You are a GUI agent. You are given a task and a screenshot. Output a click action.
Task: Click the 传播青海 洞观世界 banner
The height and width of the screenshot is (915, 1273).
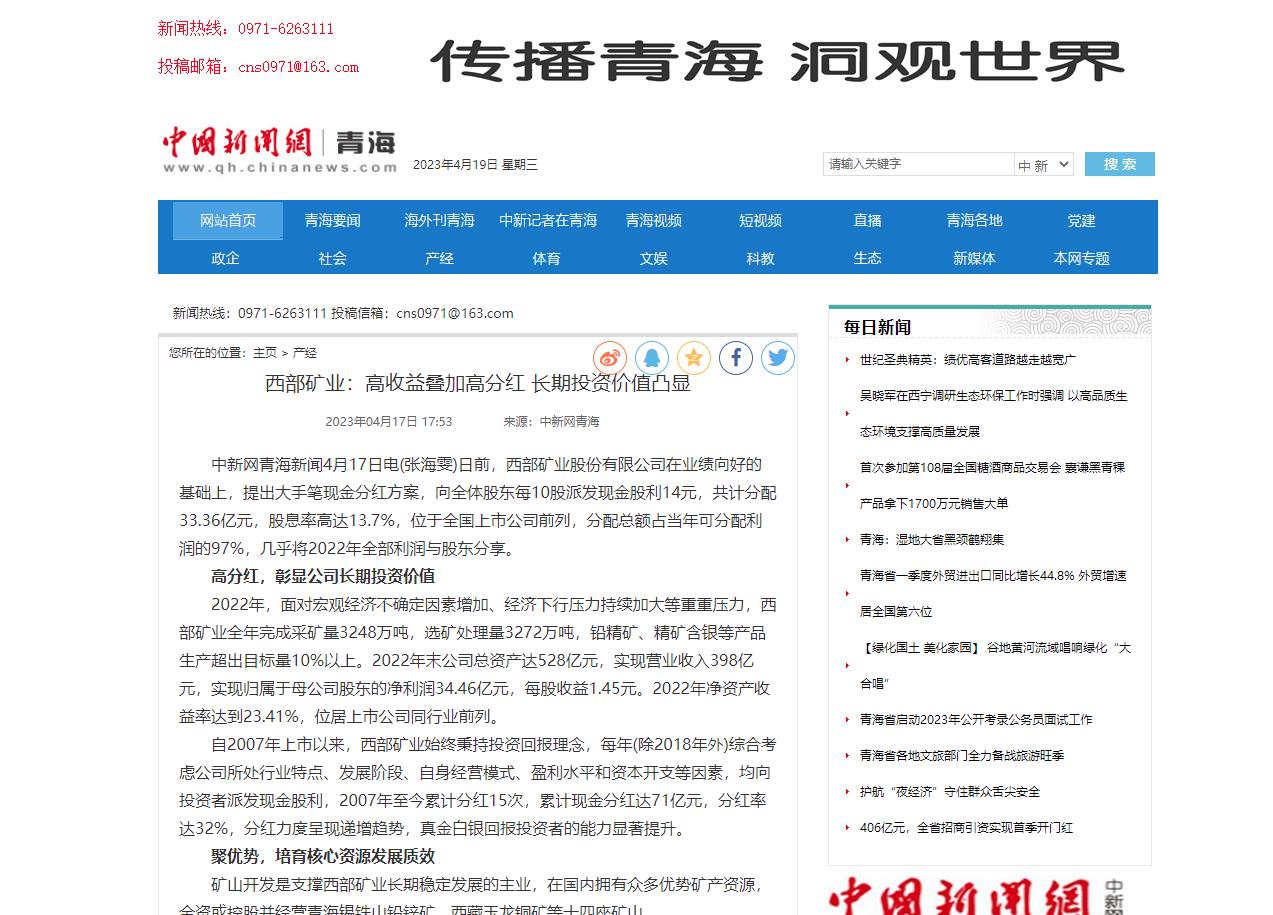click(x=778, y=61)
